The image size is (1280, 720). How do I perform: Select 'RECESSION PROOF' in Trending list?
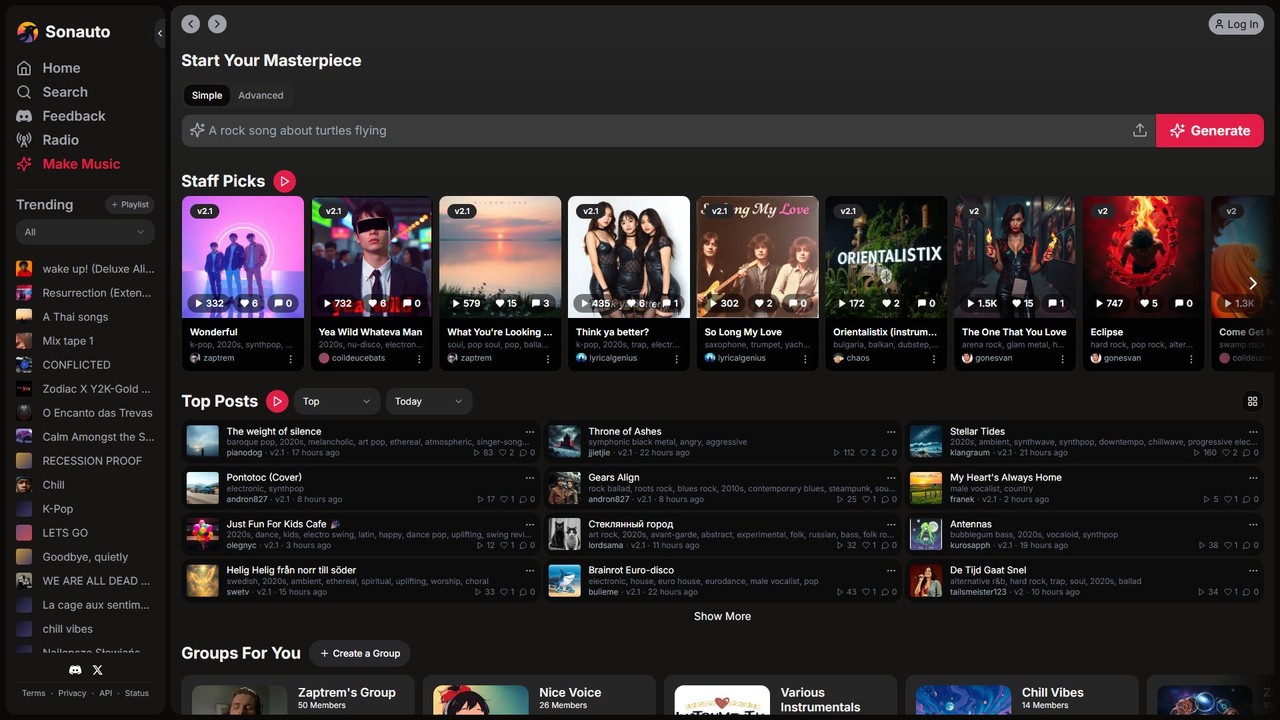click(x=85, y=461)
